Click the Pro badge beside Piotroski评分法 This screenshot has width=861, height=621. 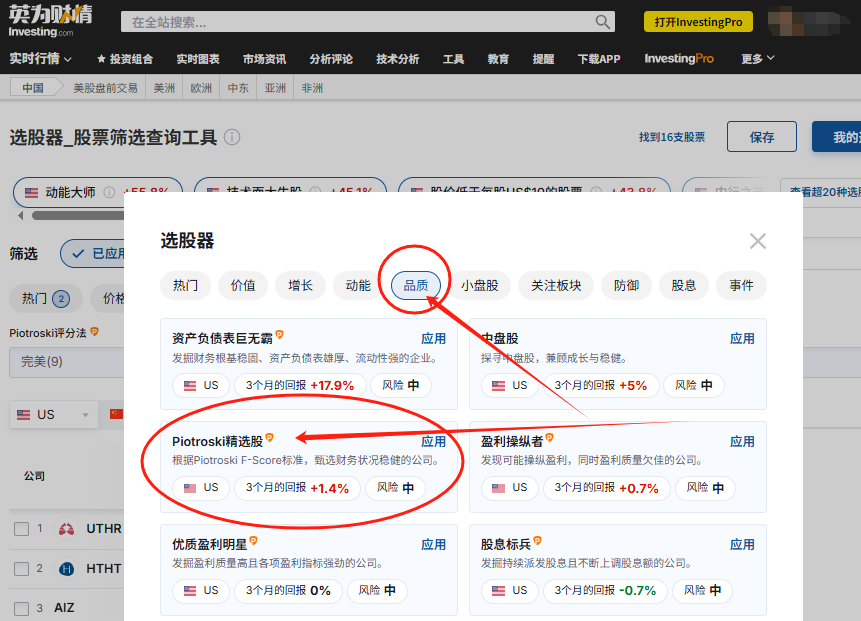pyautogui.click(x=94, y=332)
